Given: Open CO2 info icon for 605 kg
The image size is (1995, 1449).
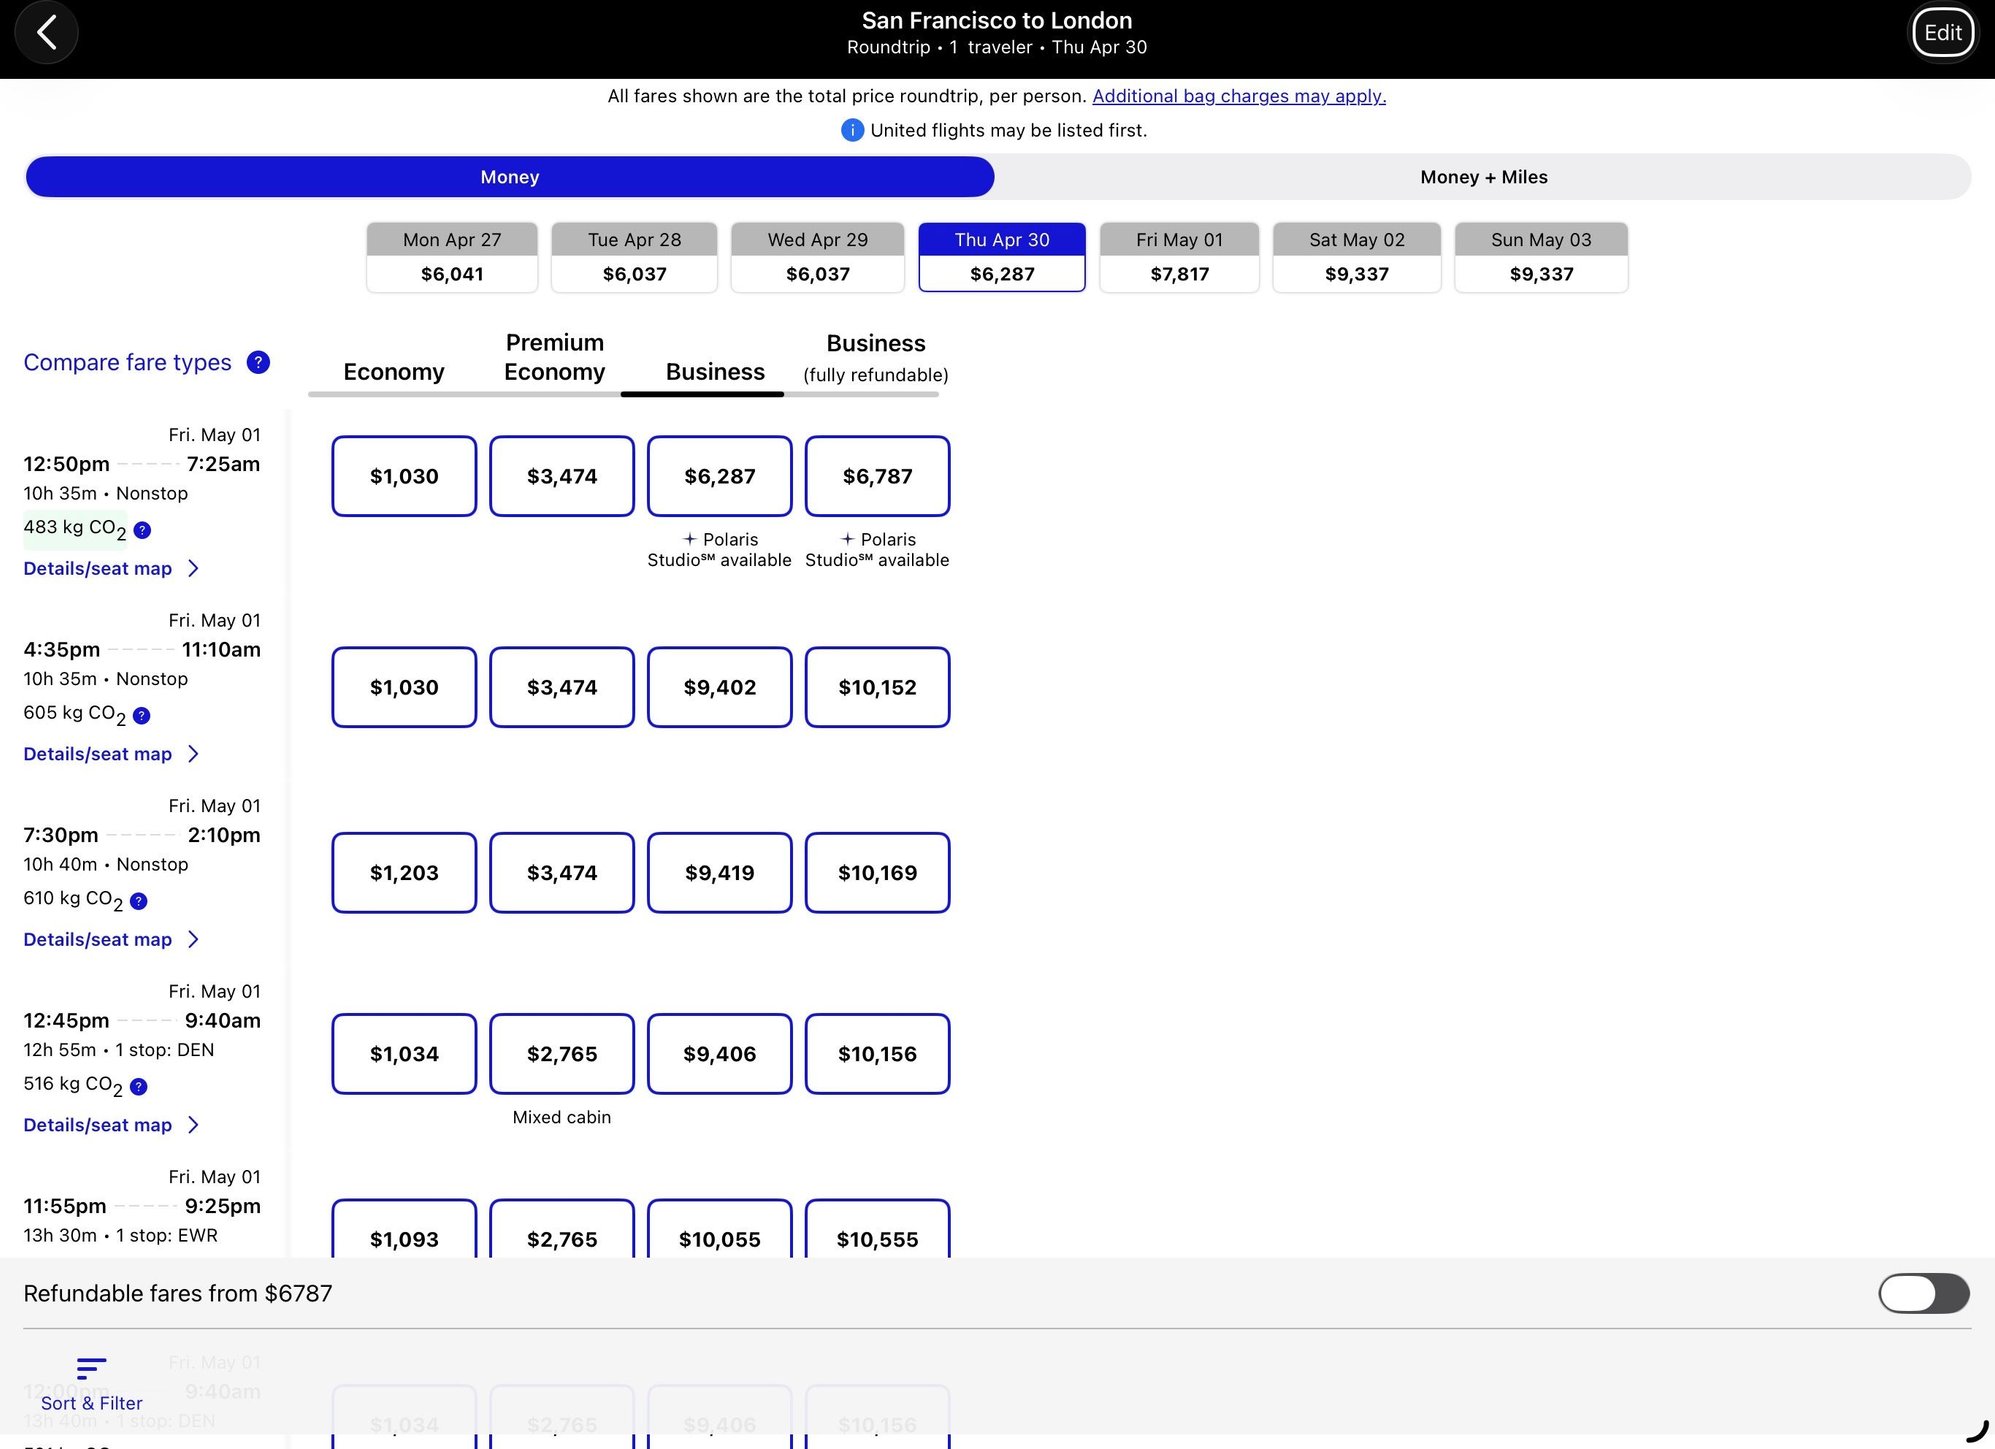Looking at the screenshot, I should tap(141, 715).
